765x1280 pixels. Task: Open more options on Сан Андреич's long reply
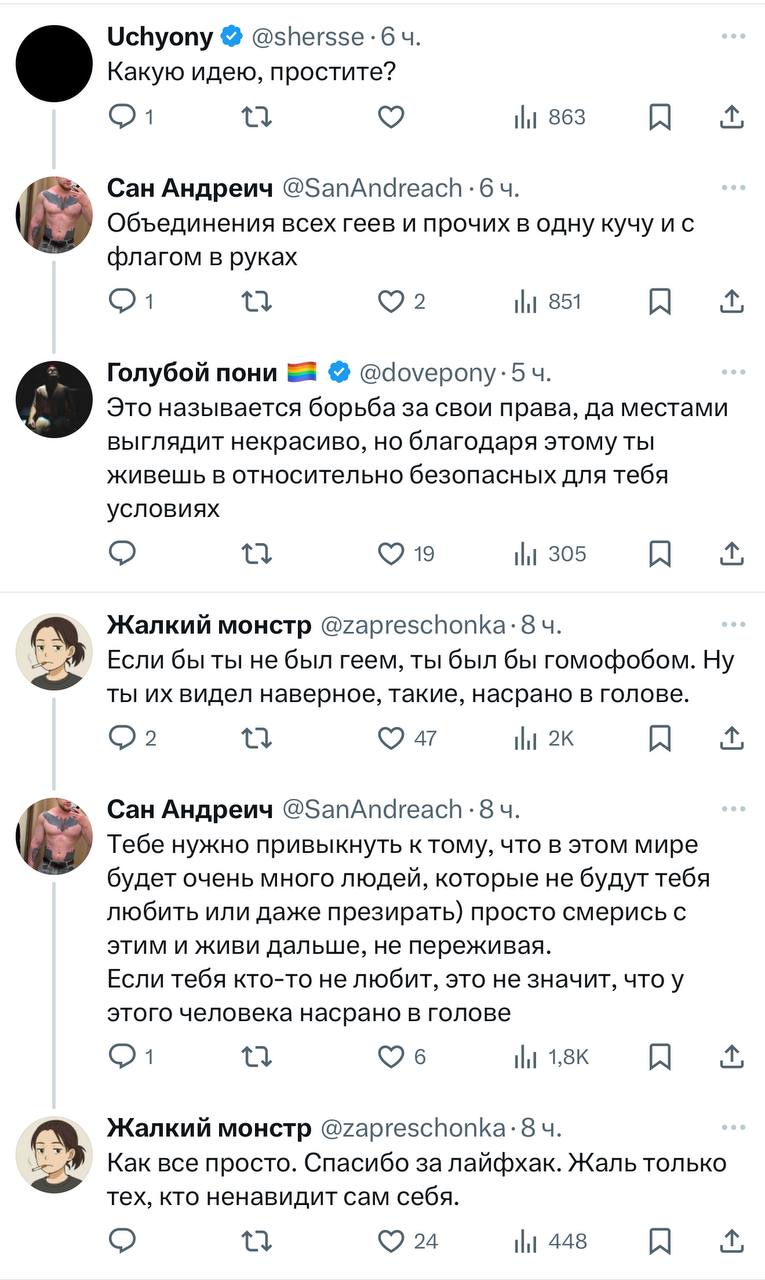tap(733, 810)
